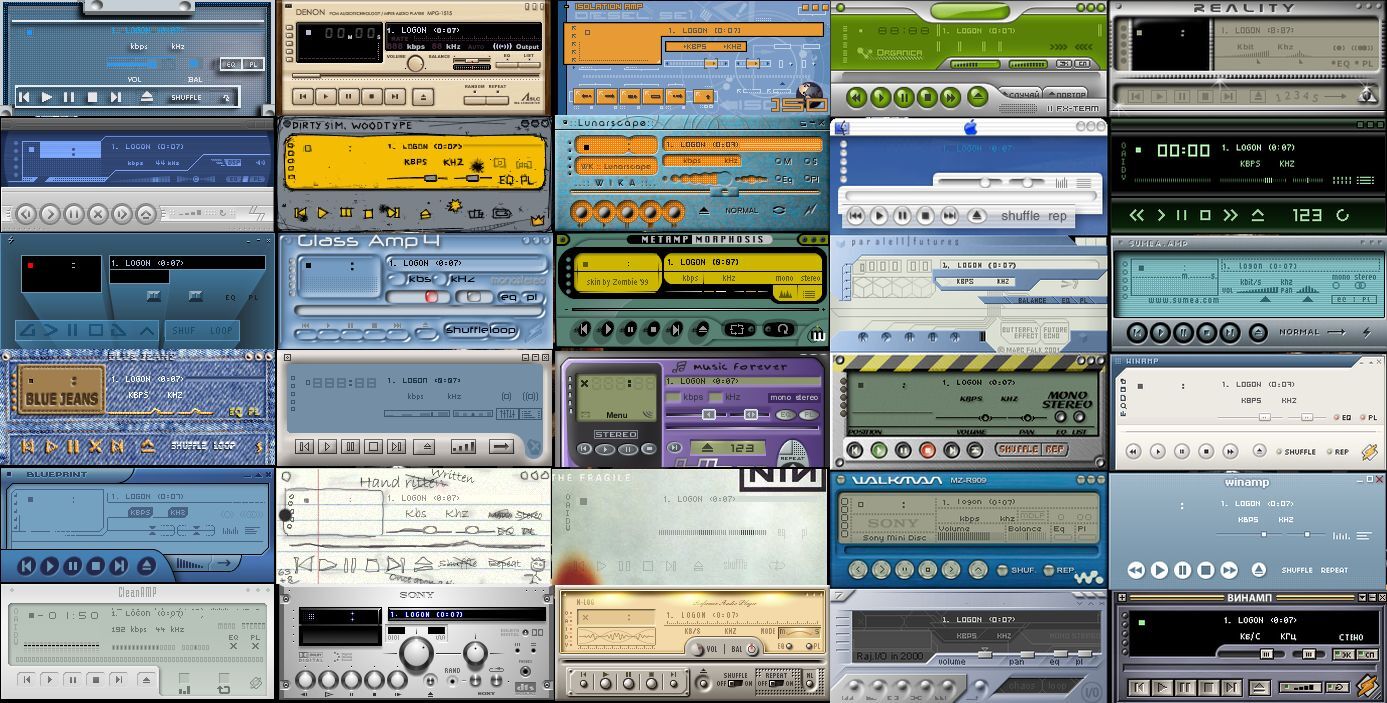Pause playback in the Metamp Morphosis skin
The height and width of the screenshot is (703, 1387).
(x=630, y=329)
